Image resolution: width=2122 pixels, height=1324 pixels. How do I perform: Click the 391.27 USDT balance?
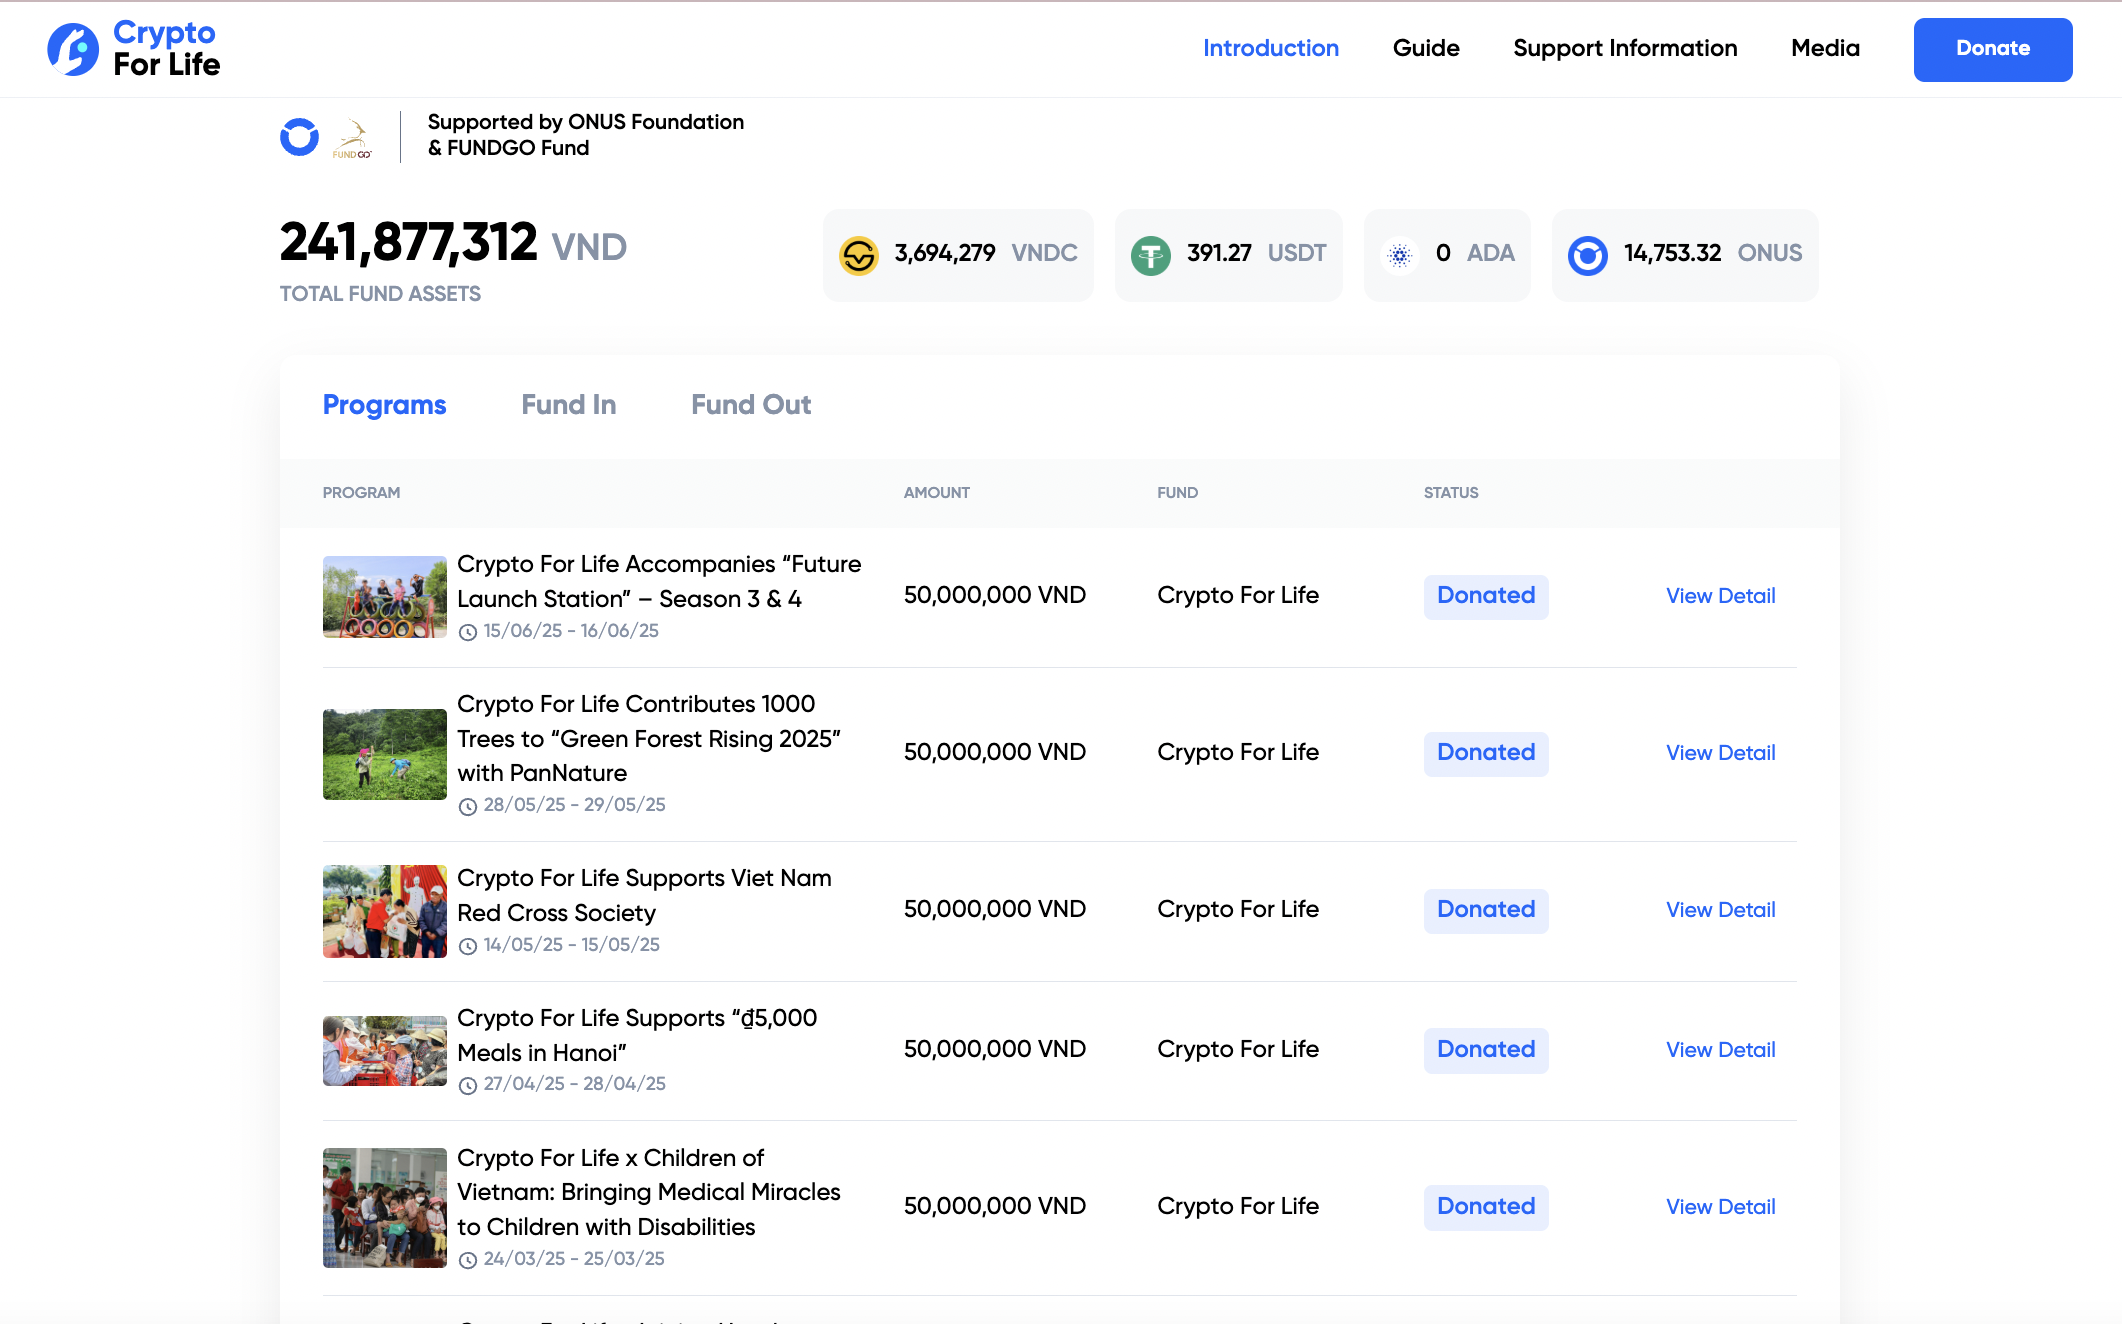(1256, 253)
